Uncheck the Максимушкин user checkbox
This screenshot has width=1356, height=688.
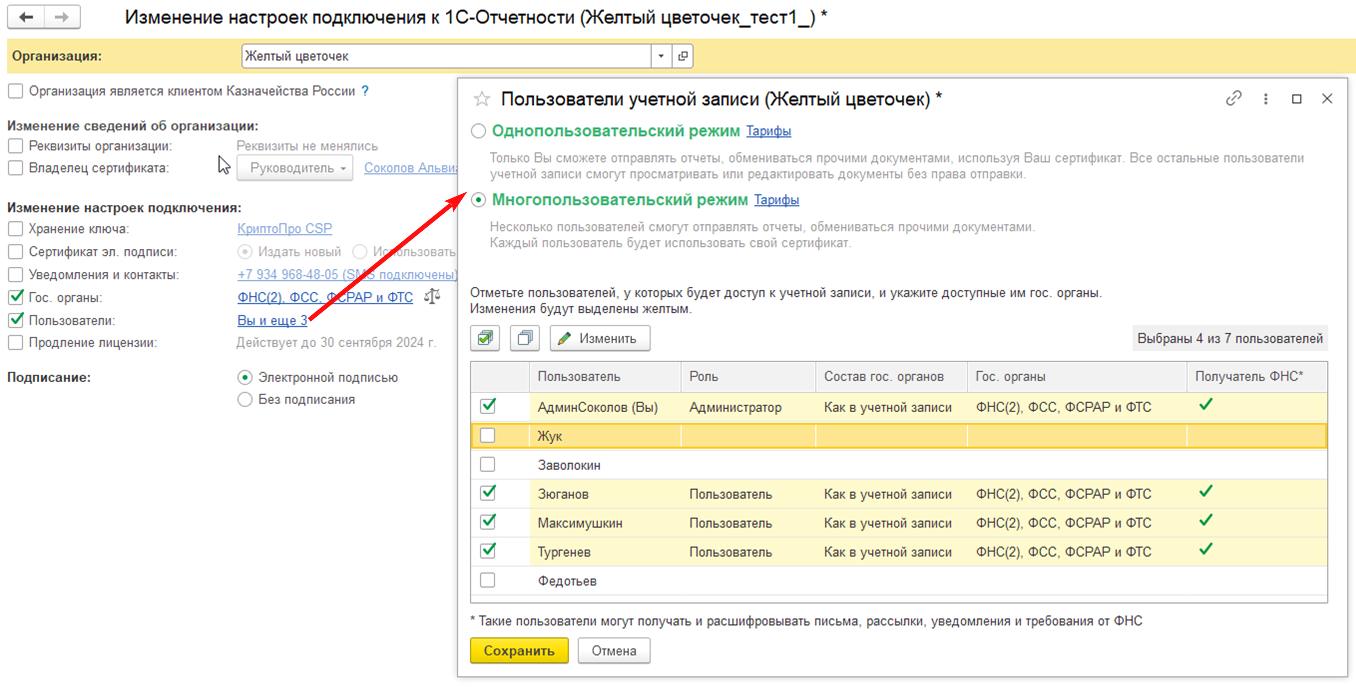(488, 523)
